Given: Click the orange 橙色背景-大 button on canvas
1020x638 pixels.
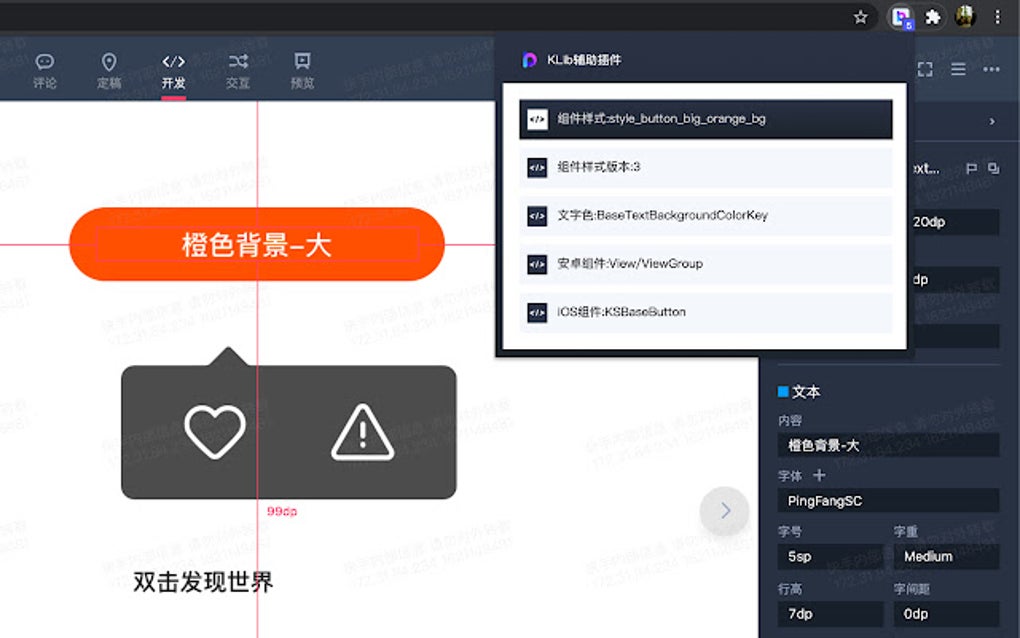Looking at the screenshot, I should pos(257,245).
